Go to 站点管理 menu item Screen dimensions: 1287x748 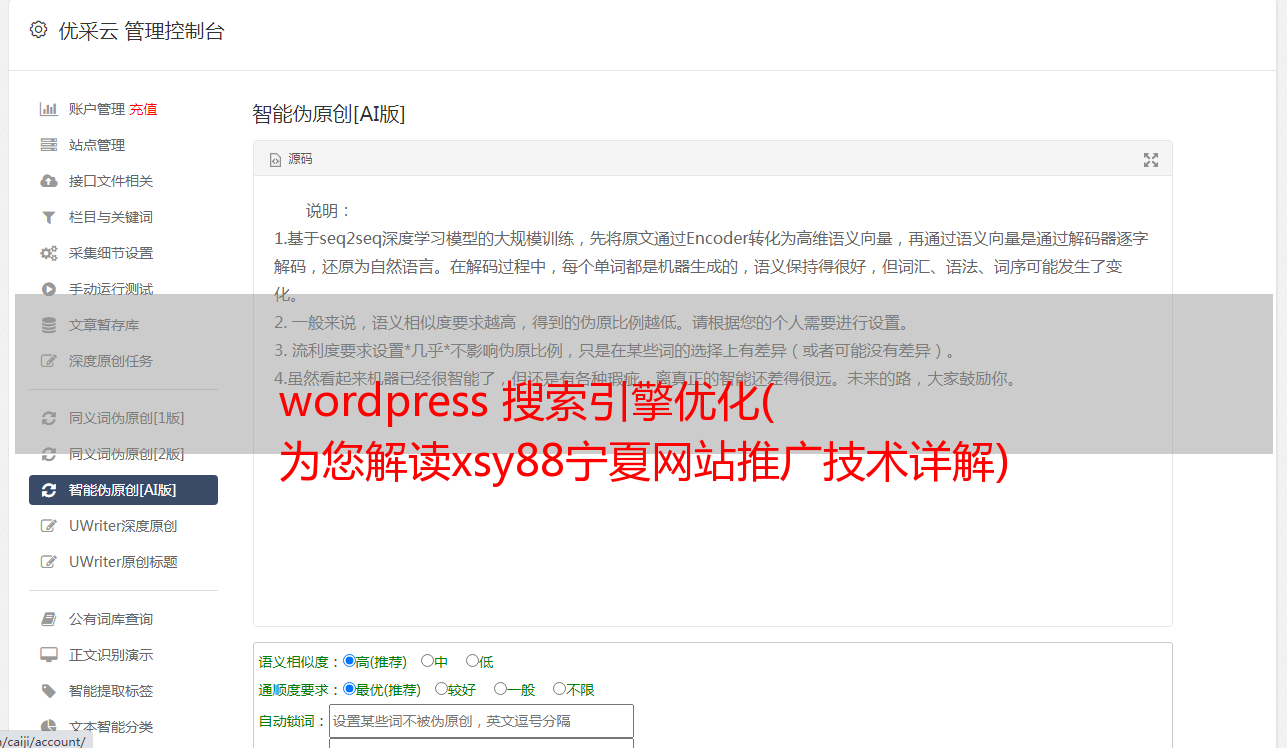click(x=97, y=145)
